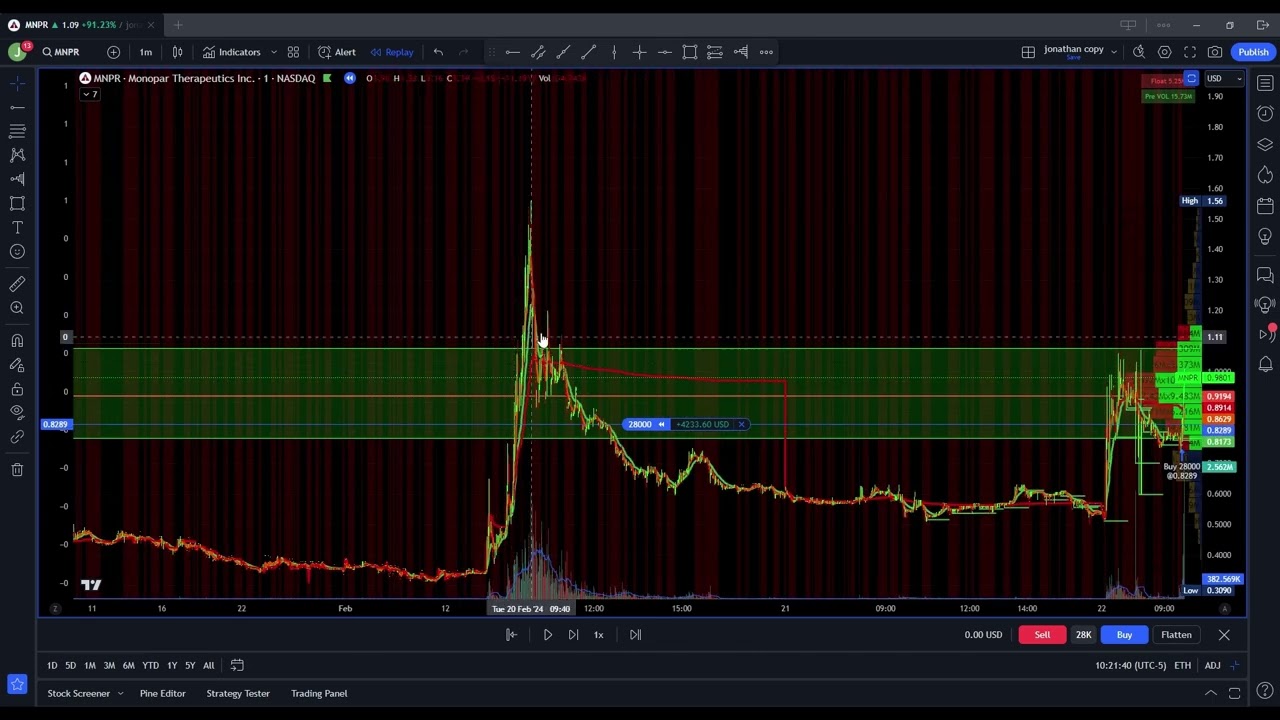The height and width of the screenshot is (720, 1280).
Task: Open the USD currency dropdown
Action: pos(1224,78)
